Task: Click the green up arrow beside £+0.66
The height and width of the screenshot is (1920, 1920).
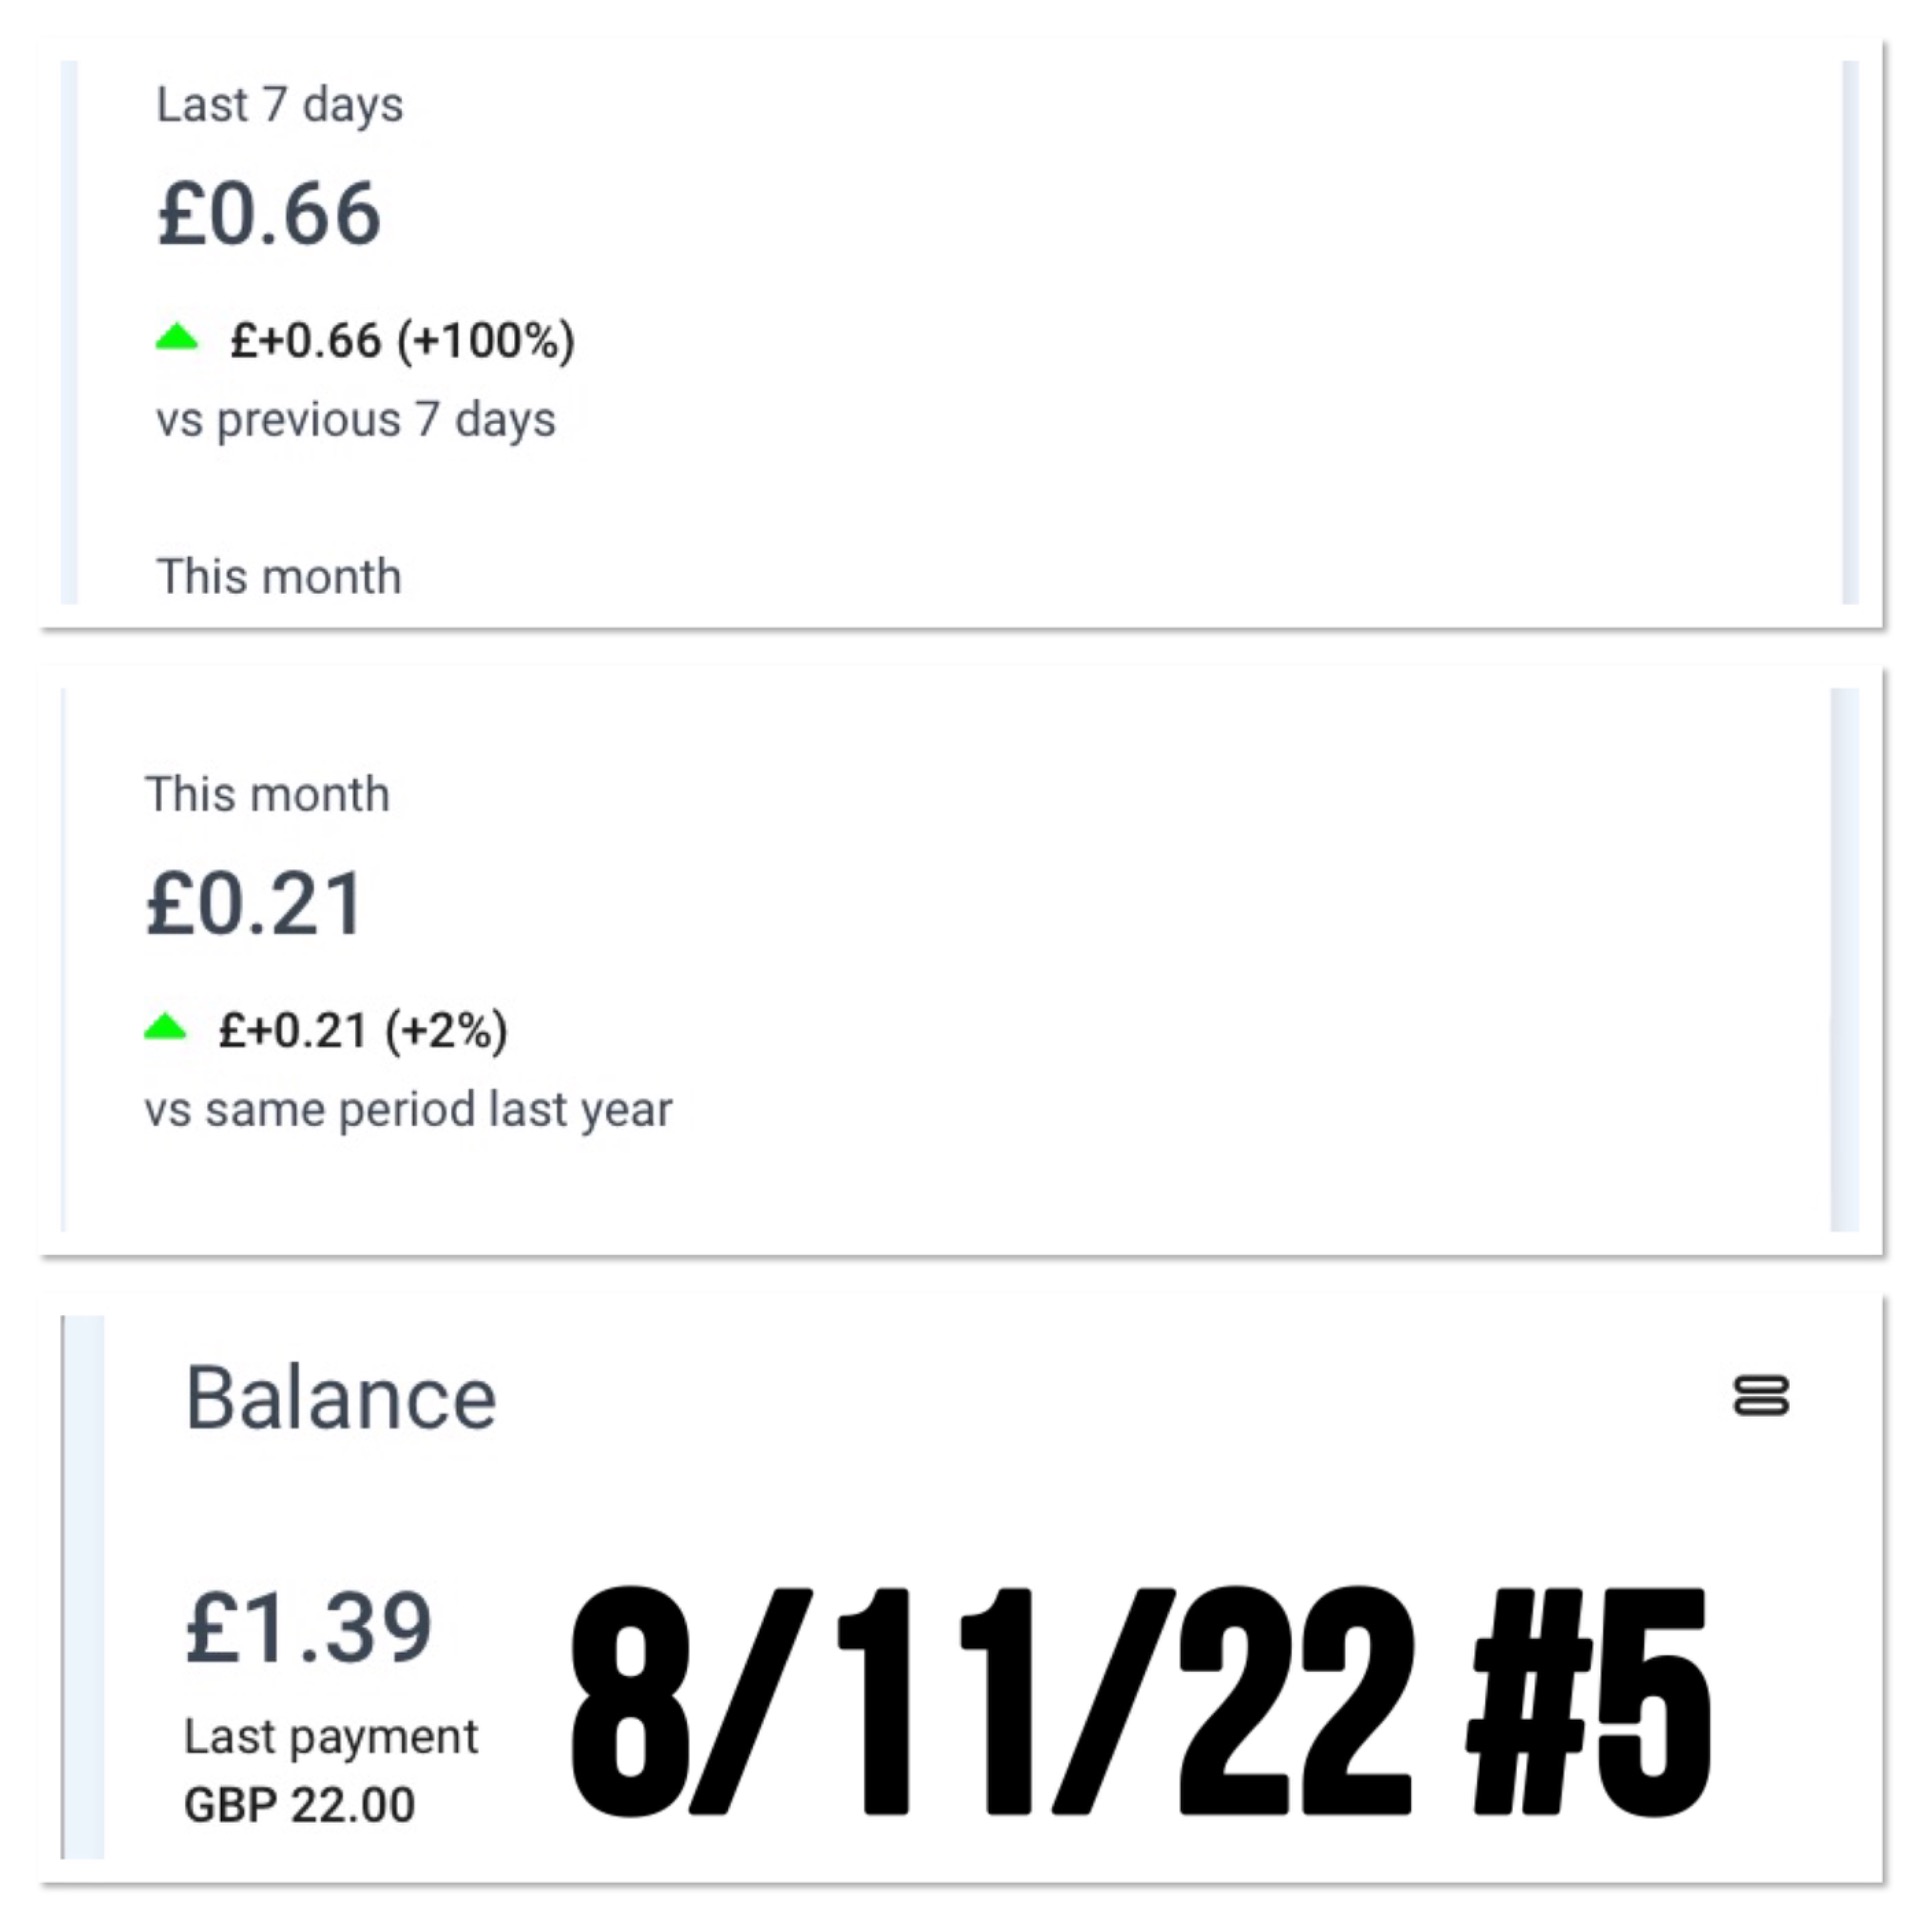Action: point(177,338)
